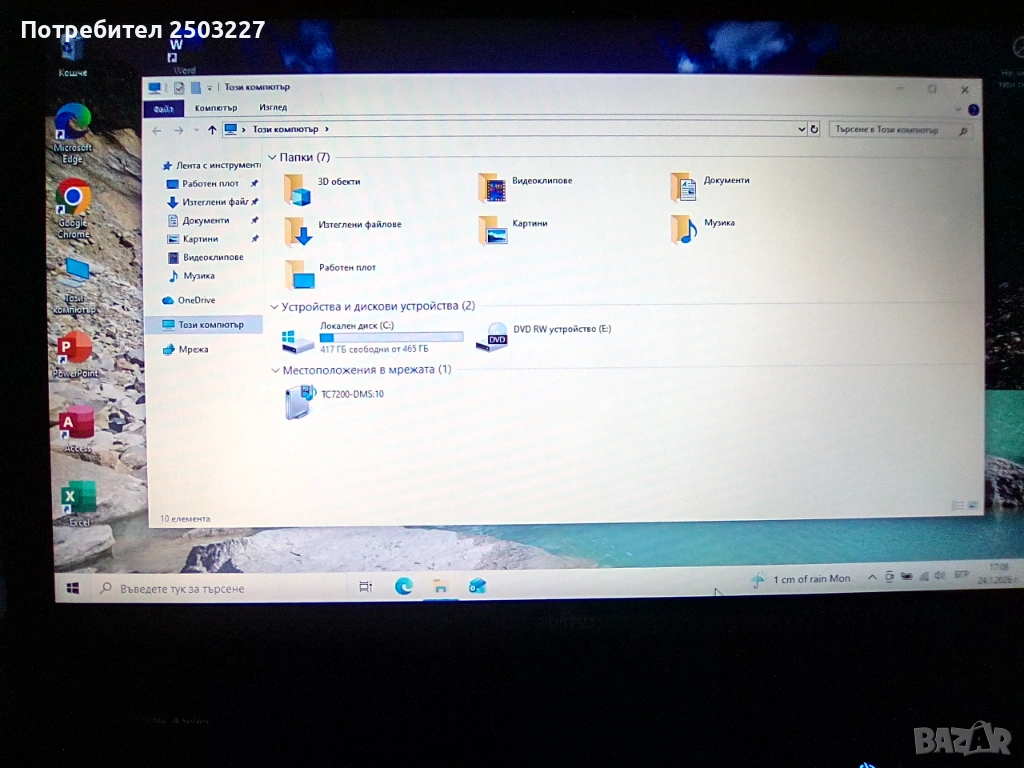This screenshot has height=768, width=1024.
Task: Collapse the Устройства и дискови устройства group
Action: [x=274, y=307]
